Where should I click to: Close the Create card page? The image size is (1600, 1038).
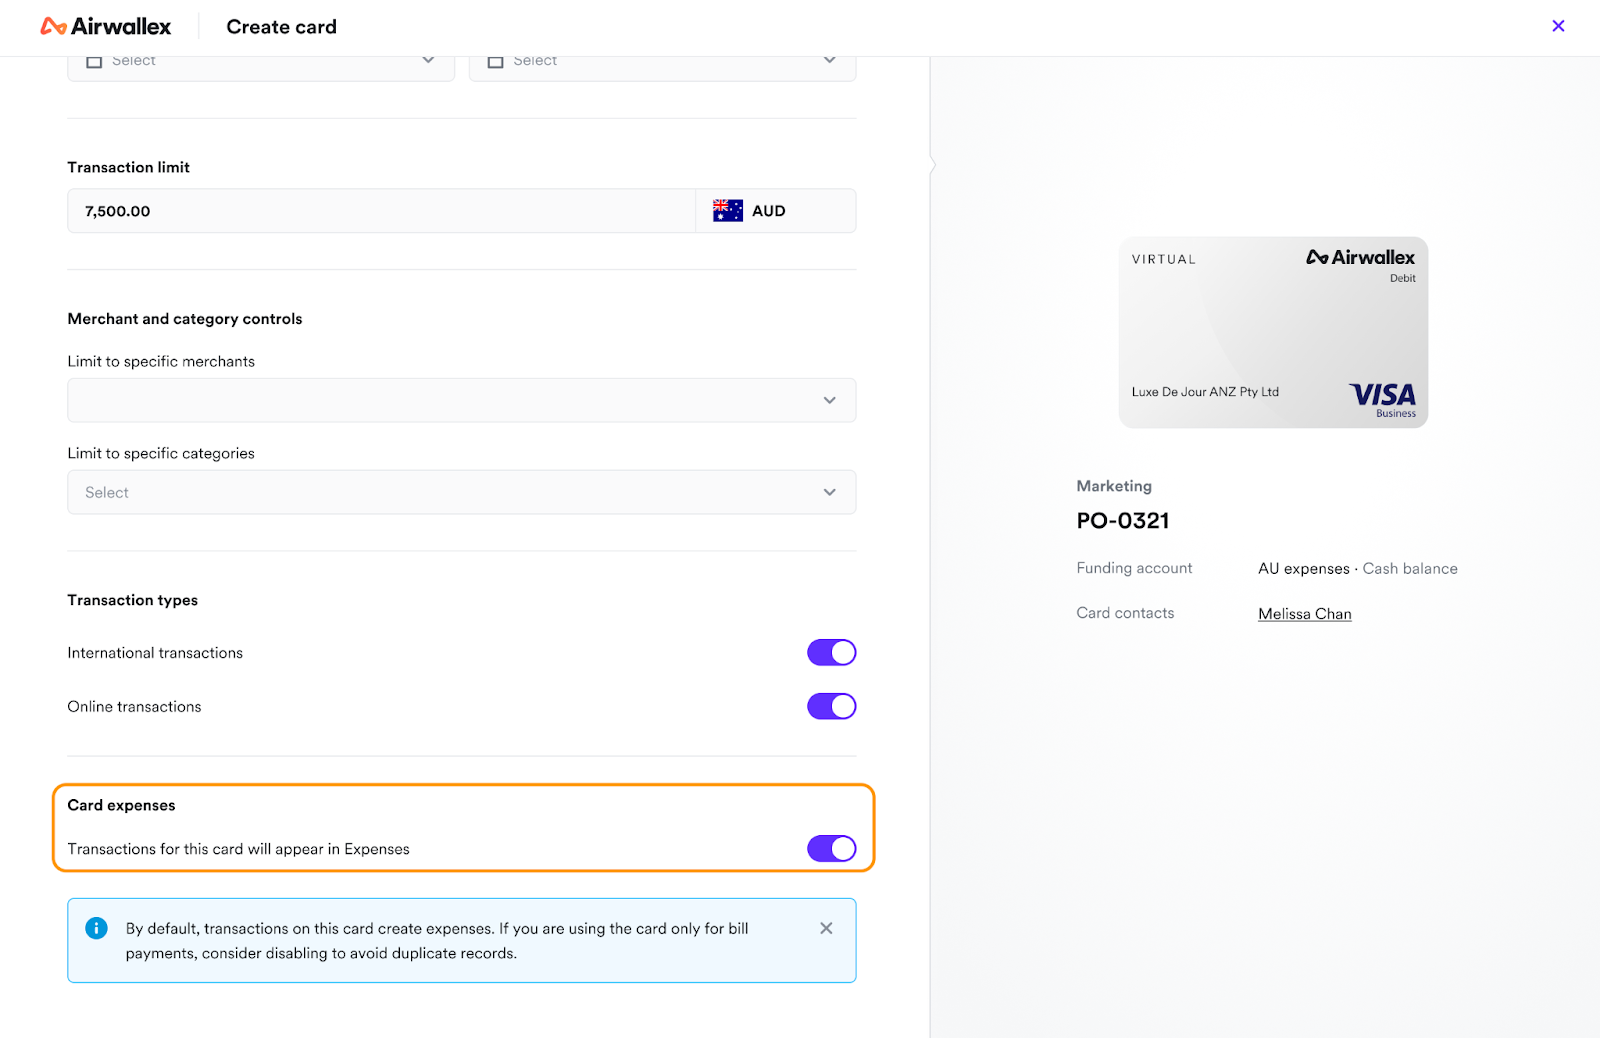[x=1557, y=26]
